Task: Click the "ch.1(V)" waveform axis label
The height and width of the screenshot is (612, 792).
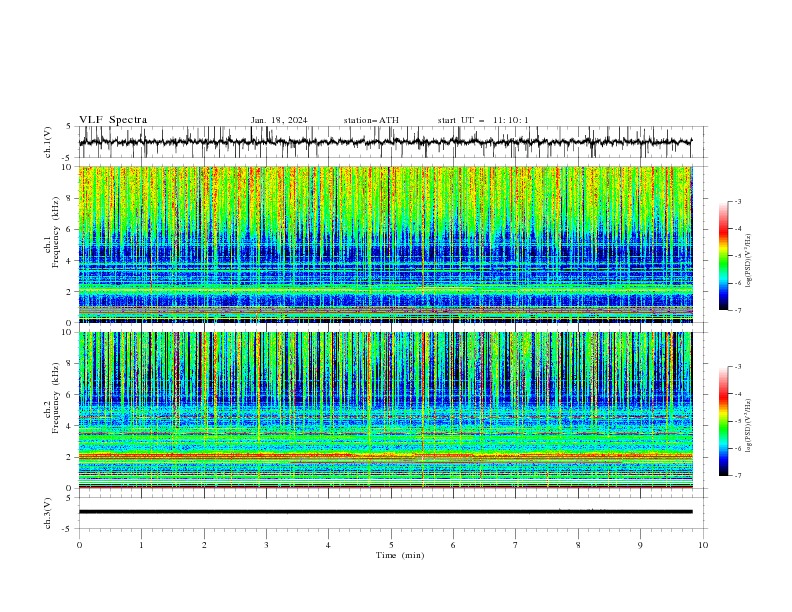Action: click(47, 142)
